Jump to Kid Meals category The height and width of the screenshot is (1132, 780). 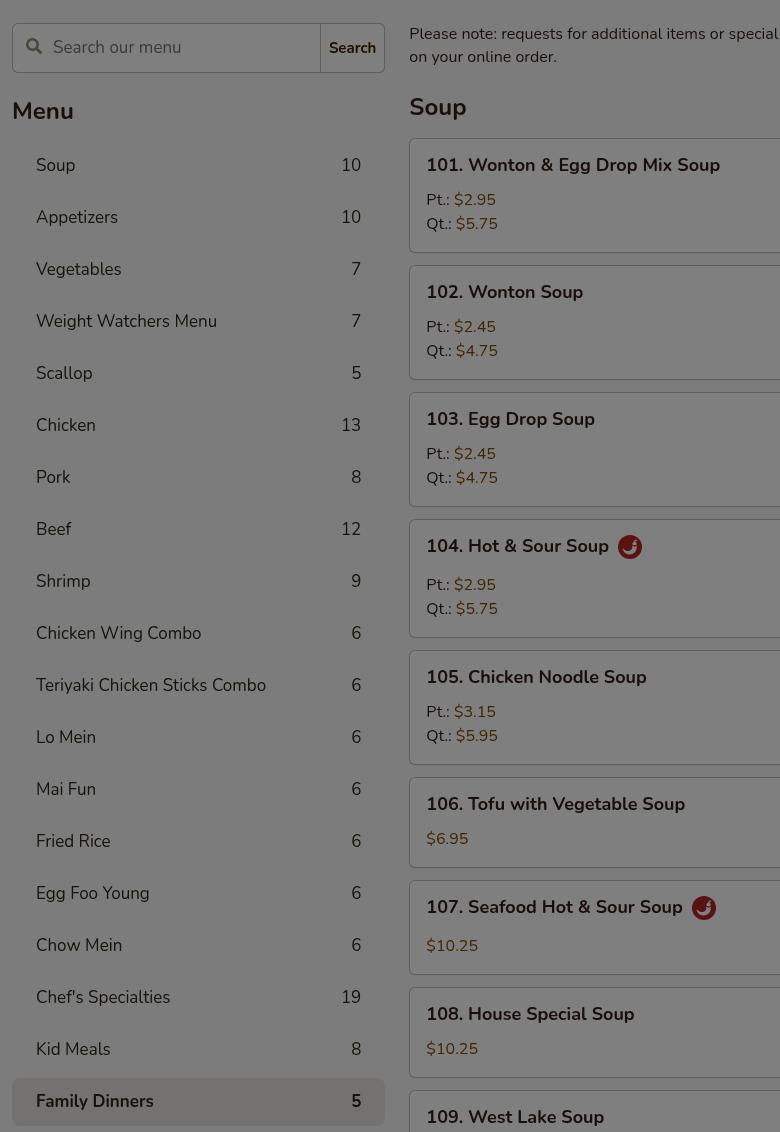[198, 1049]
